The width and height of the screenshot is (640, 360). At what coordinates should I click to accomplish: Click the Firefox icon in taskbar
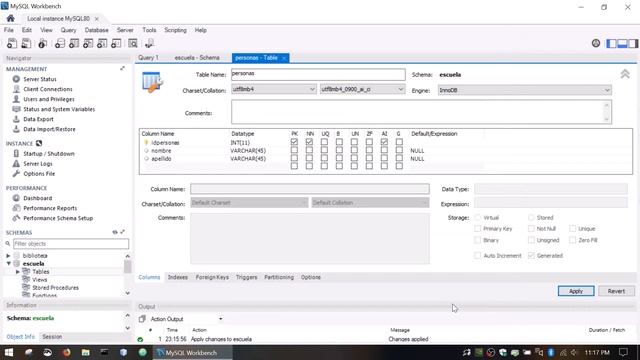66,352
